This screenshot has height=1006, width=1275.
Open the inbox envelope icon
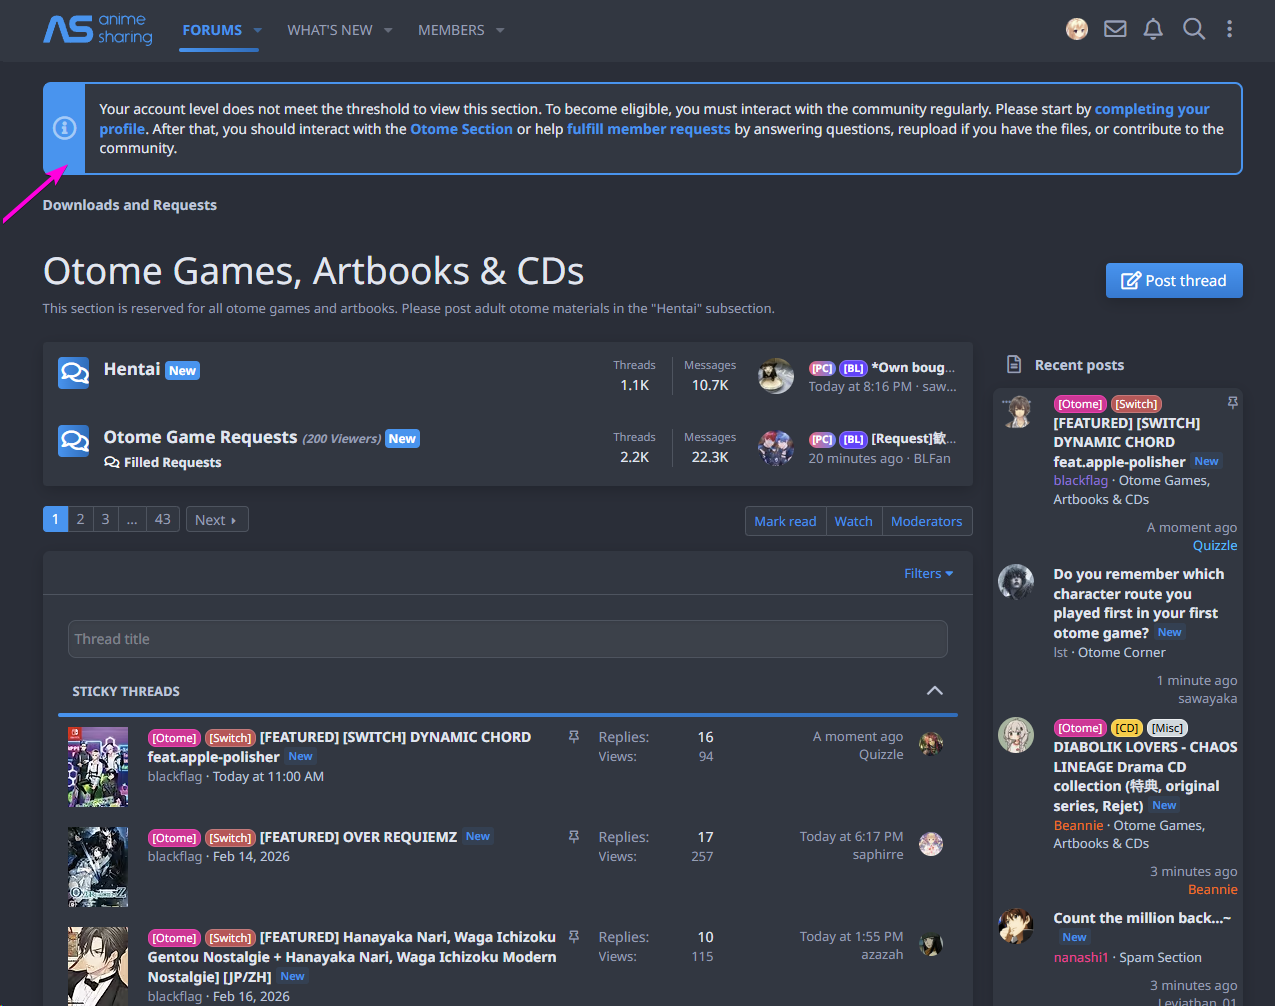click(1115, 29)
